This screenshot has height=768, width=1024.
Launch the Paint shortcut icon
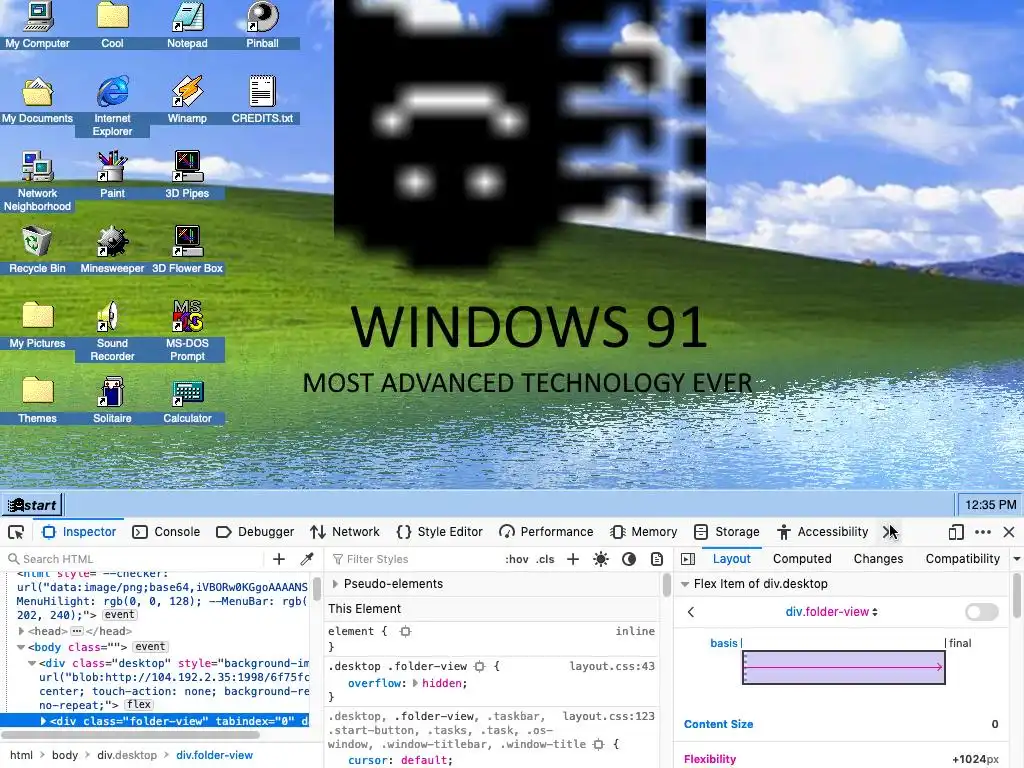pyautogui.click(x=112, y=174)
